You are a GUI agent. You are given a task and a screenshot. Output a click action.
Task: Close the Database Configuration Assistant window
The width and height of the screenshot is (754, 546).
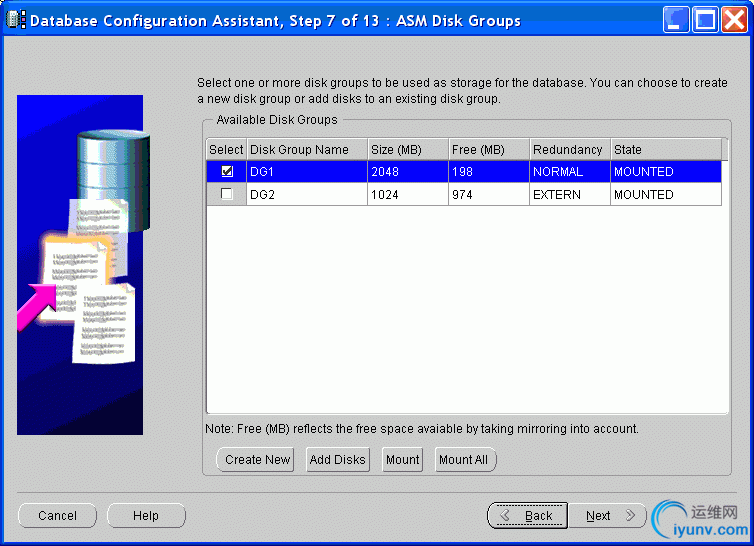pyautogui.click(x=734, y=20)
